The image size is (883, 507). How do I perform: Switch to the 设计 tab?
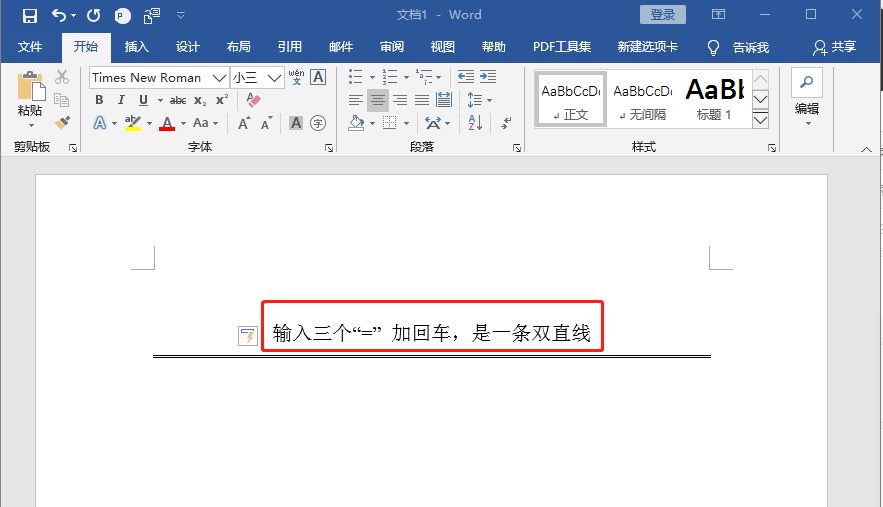(188, 47)
